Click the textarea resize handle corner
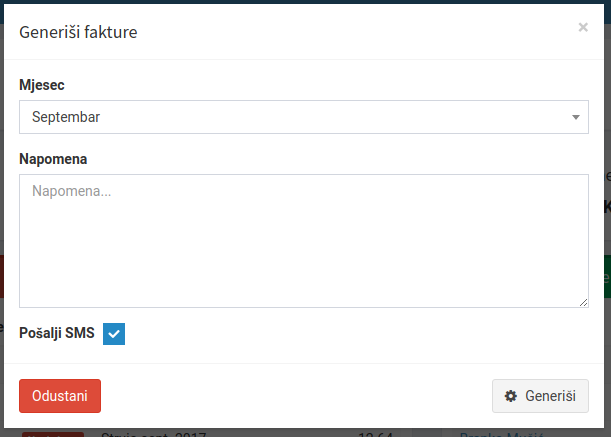 point(583,303)
